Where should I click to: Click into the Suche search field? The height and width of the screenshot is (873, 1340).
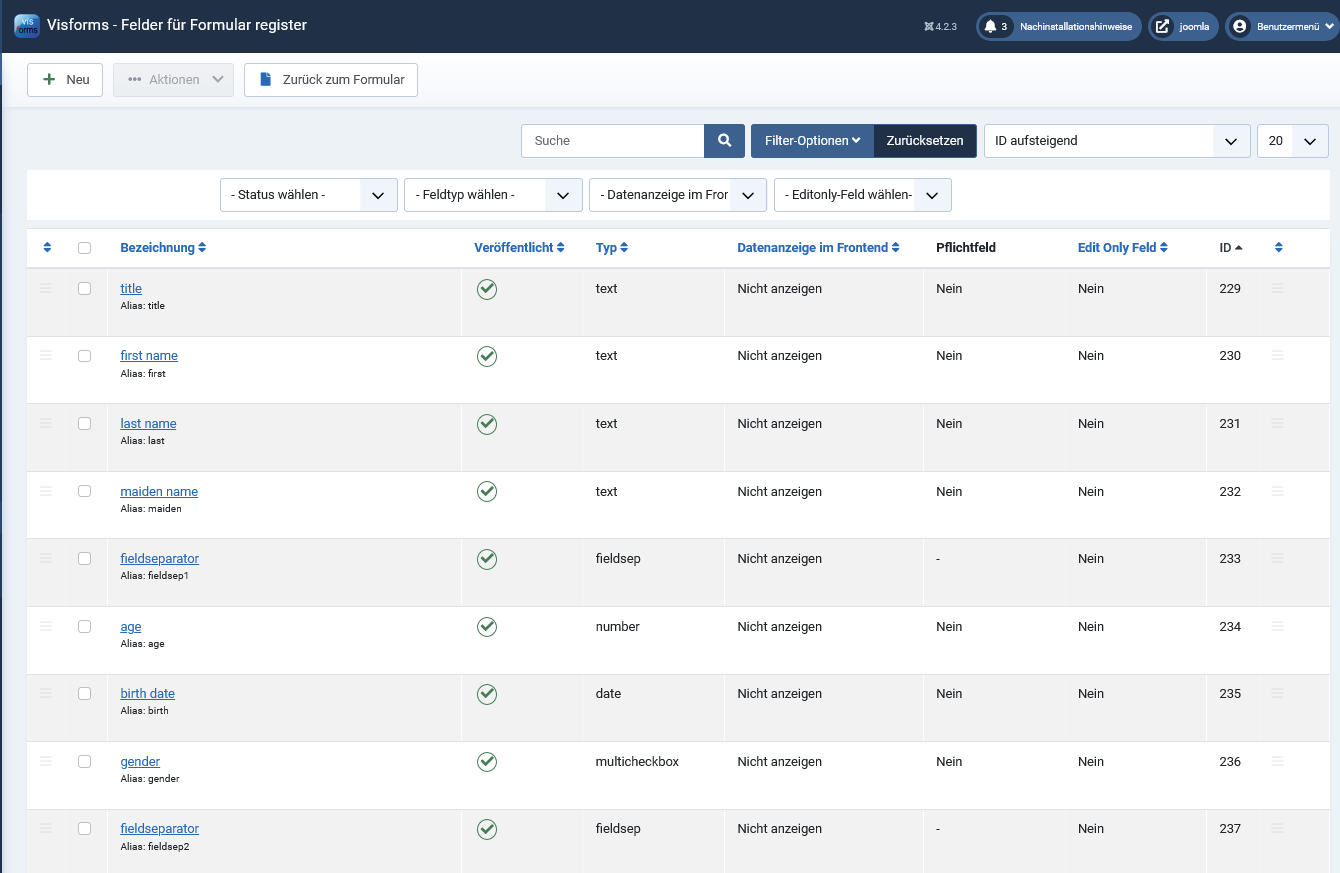tap(612, 141)
